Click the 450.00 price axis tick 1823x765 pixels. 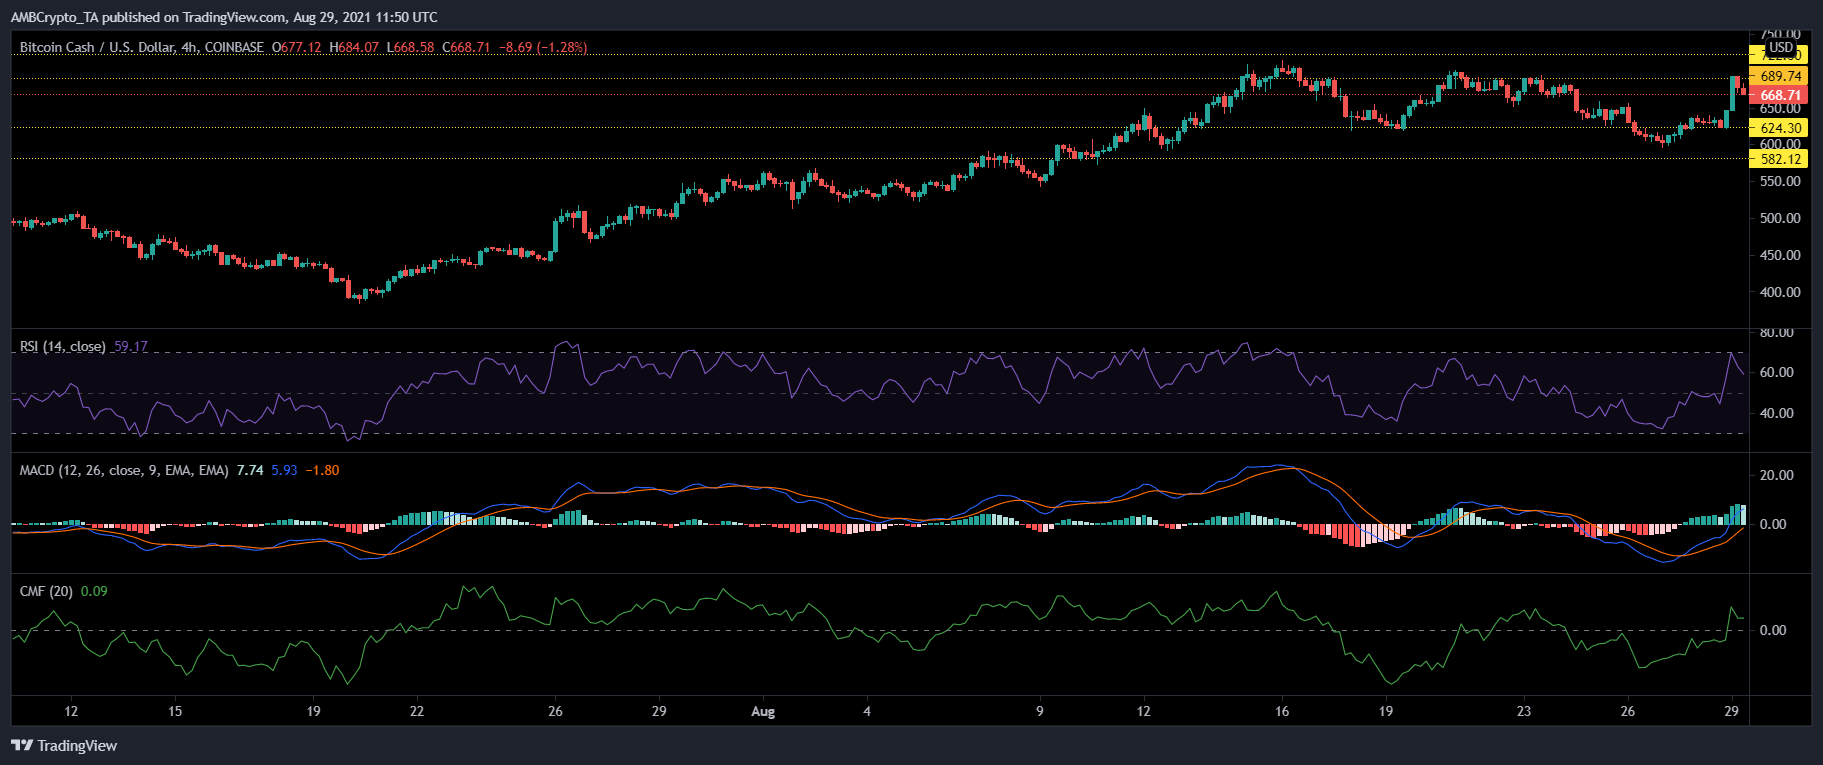1781,255
